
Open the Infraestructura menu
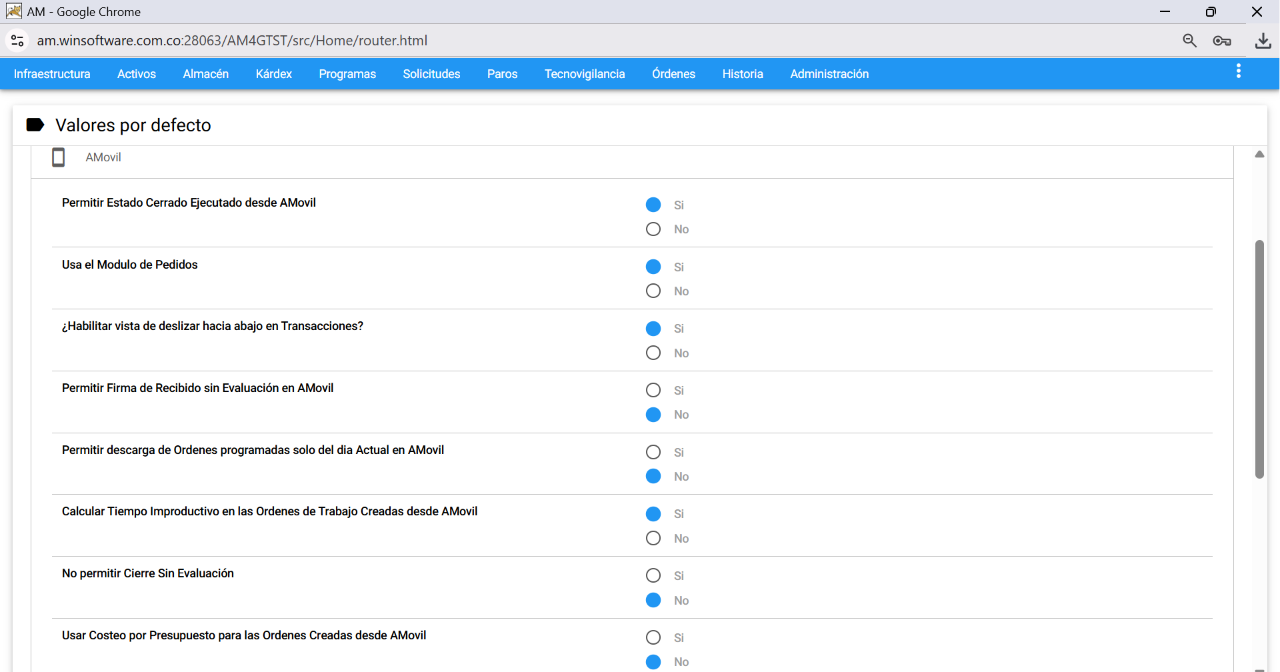[52, 74]
